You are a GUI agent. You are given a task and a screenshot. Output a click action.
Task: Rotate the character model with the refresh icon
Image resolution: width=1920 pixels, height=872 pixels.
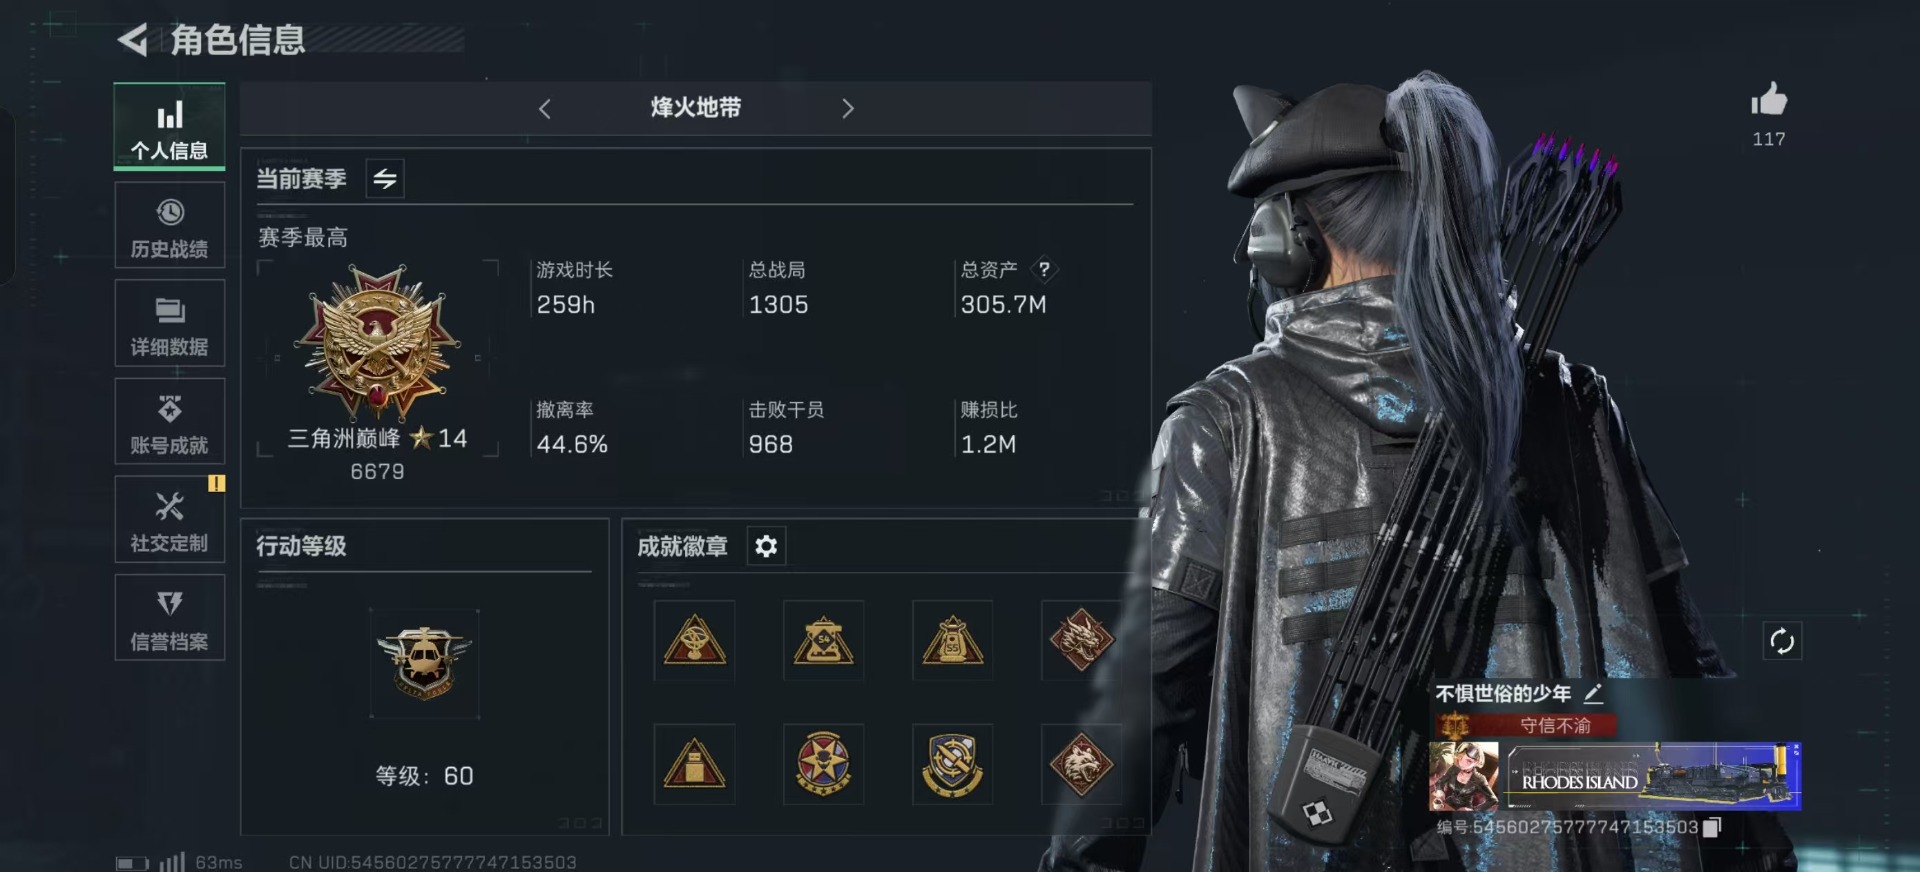pyautogui.click(x=1781, y=641)
